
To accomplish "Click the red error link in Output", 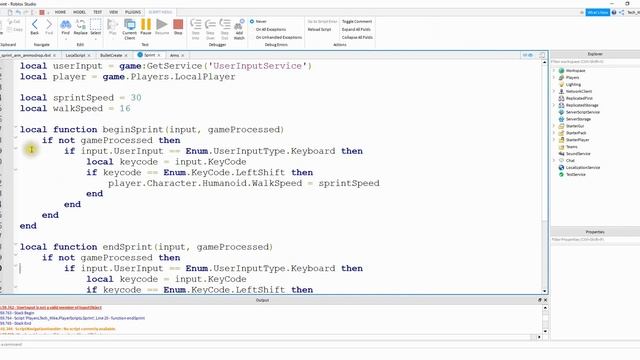I will (51, 307).
